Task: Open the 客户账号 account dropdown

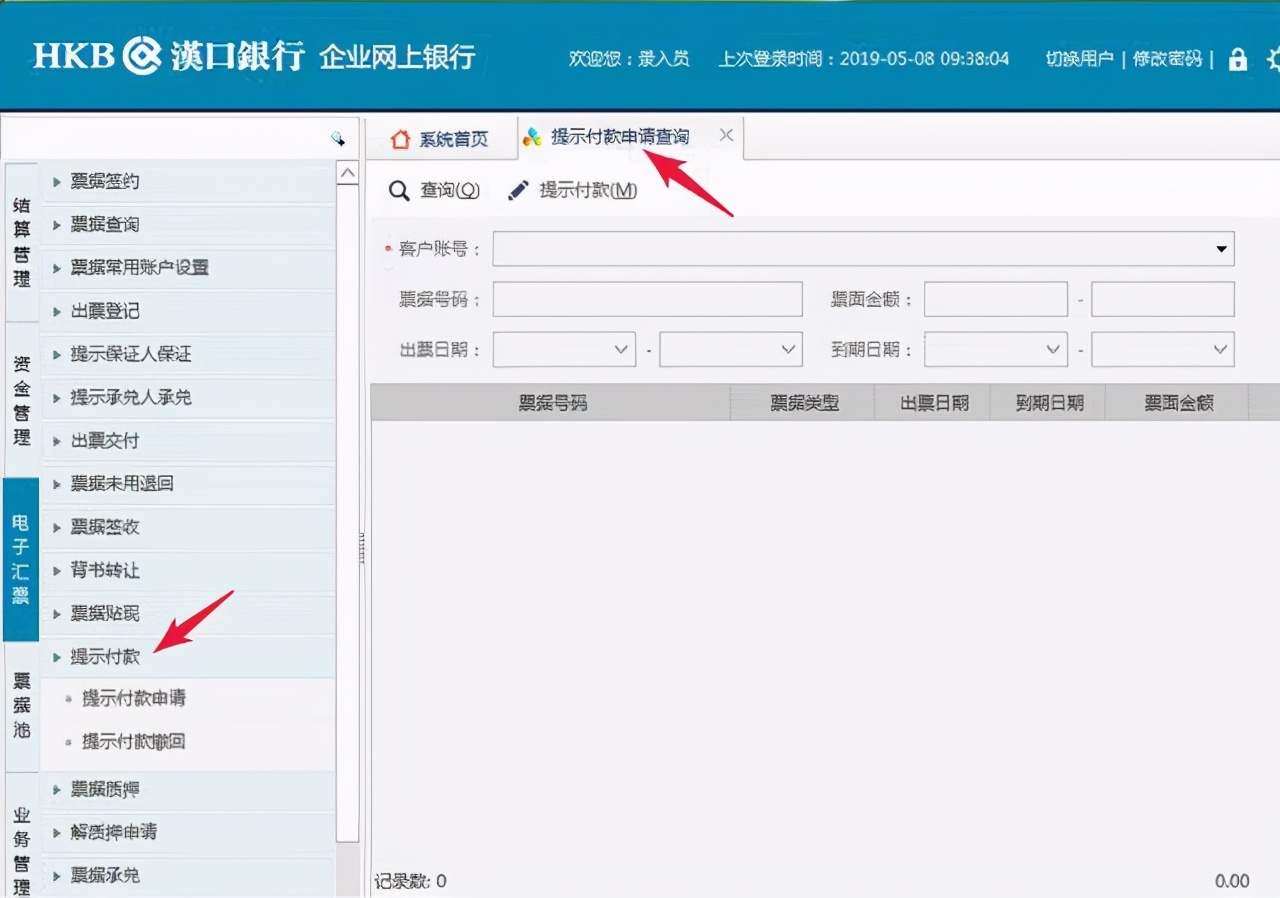Action: tap(1219, 248)
